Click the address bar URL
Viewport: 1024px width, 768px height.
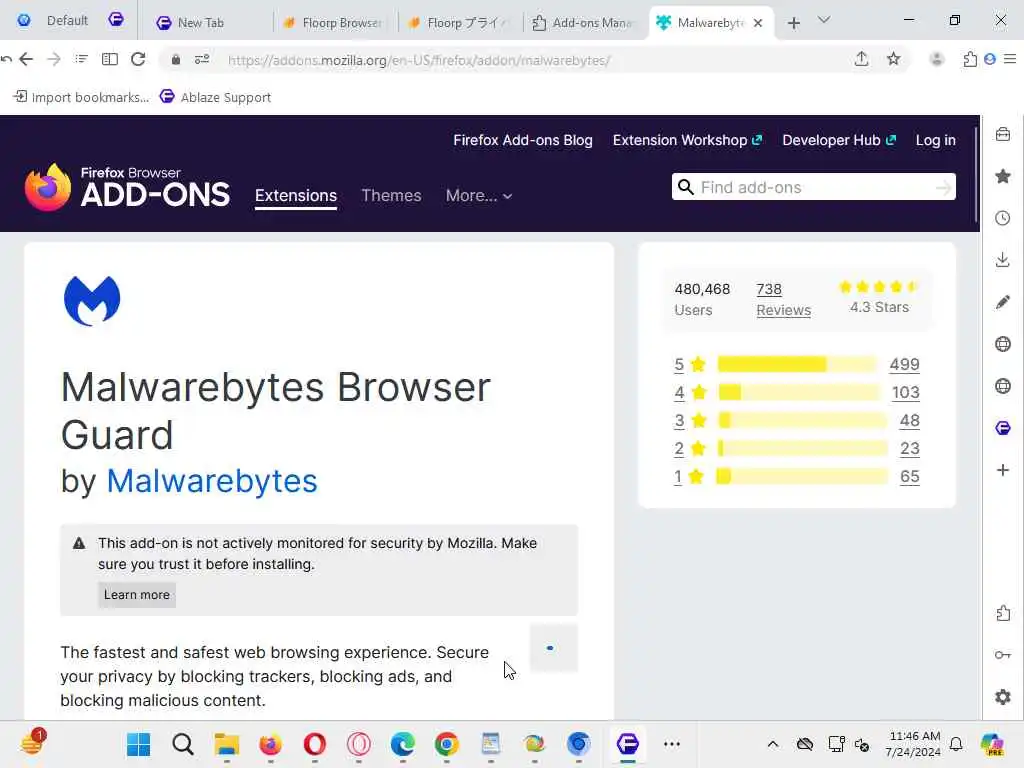click(419, 60)
